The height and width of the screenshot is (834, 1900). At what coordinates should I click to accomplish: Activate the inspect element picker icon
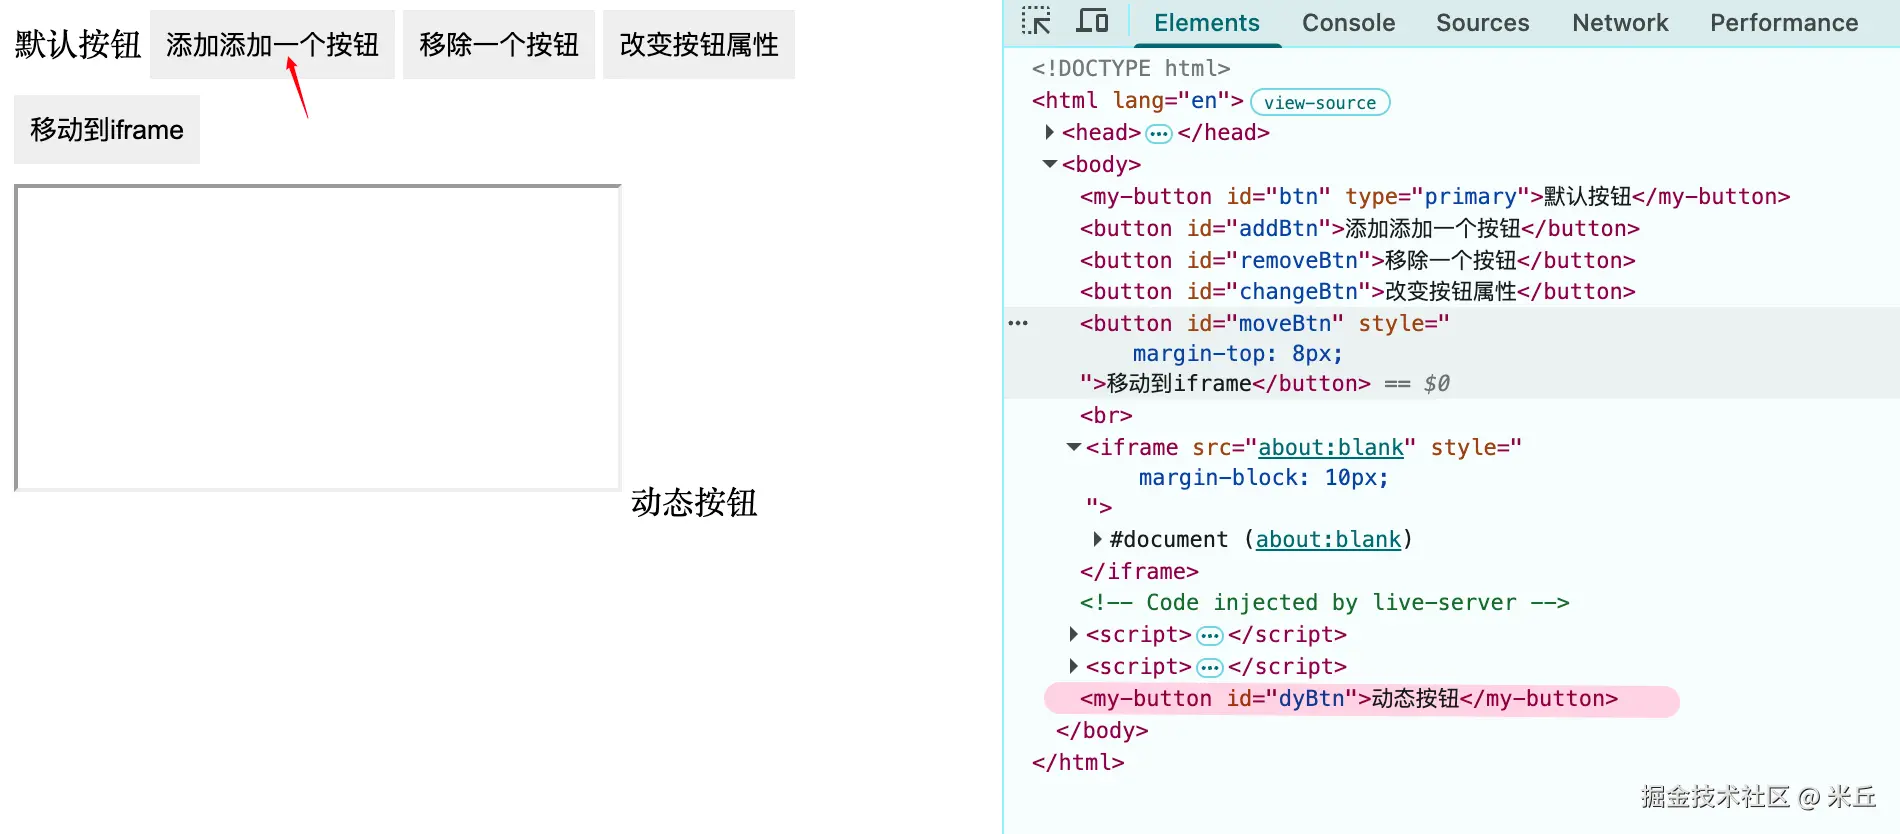[1036, 21]
